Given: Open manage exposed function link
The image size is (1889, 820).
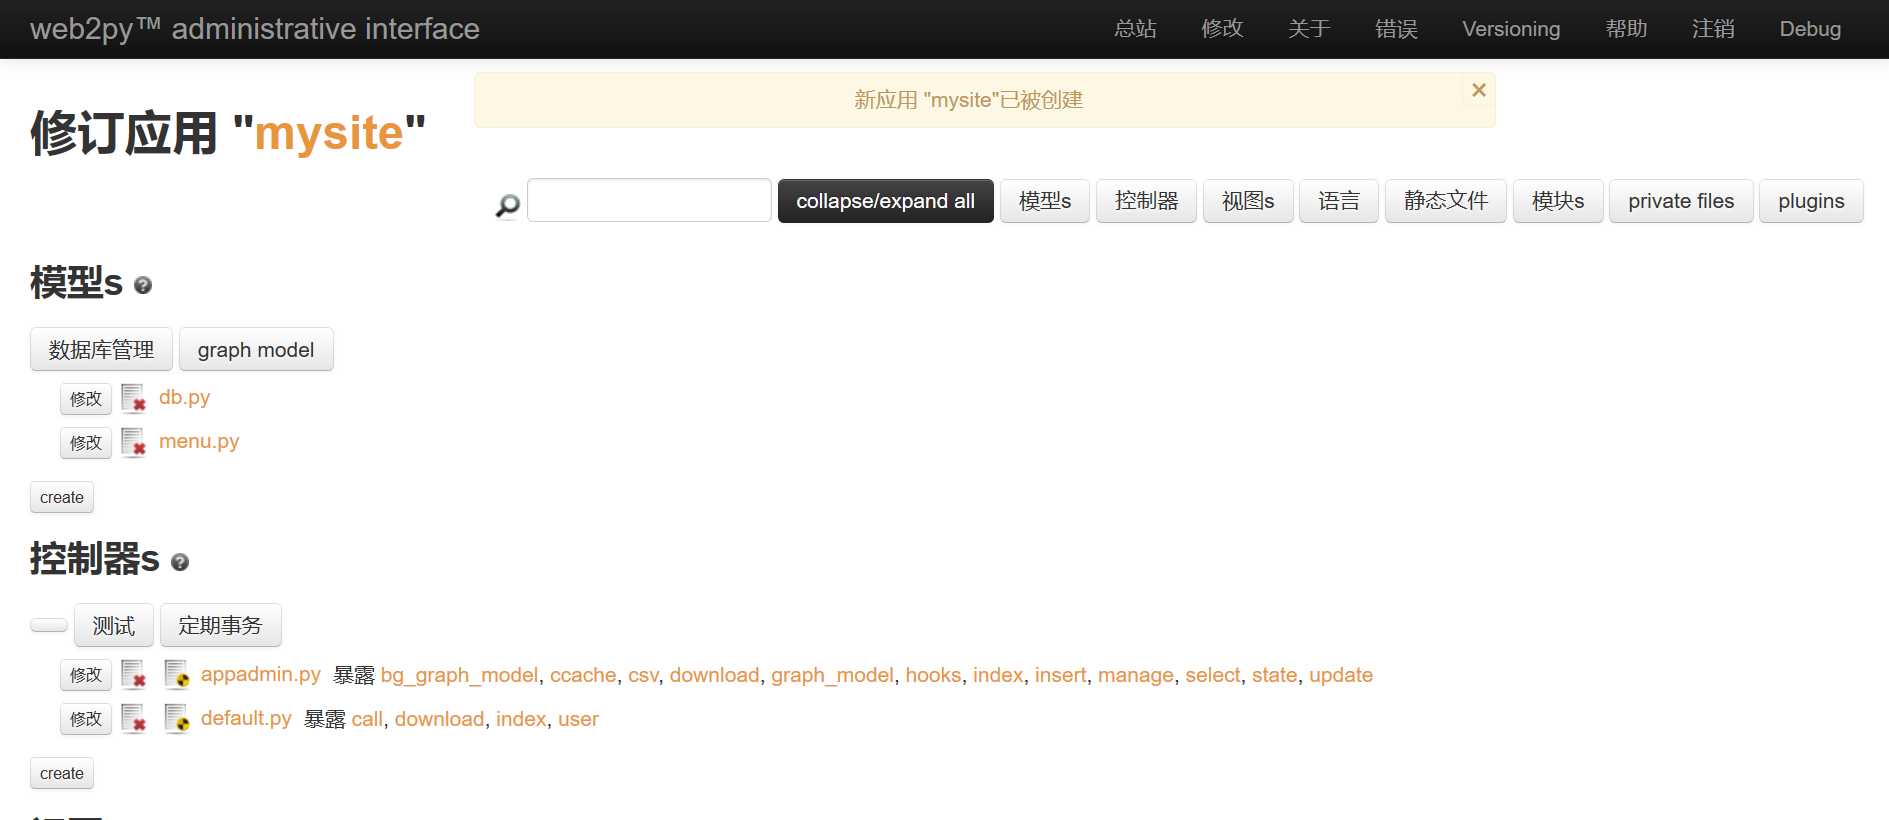Looking at the screenshot, I should tap(1135, 675).
